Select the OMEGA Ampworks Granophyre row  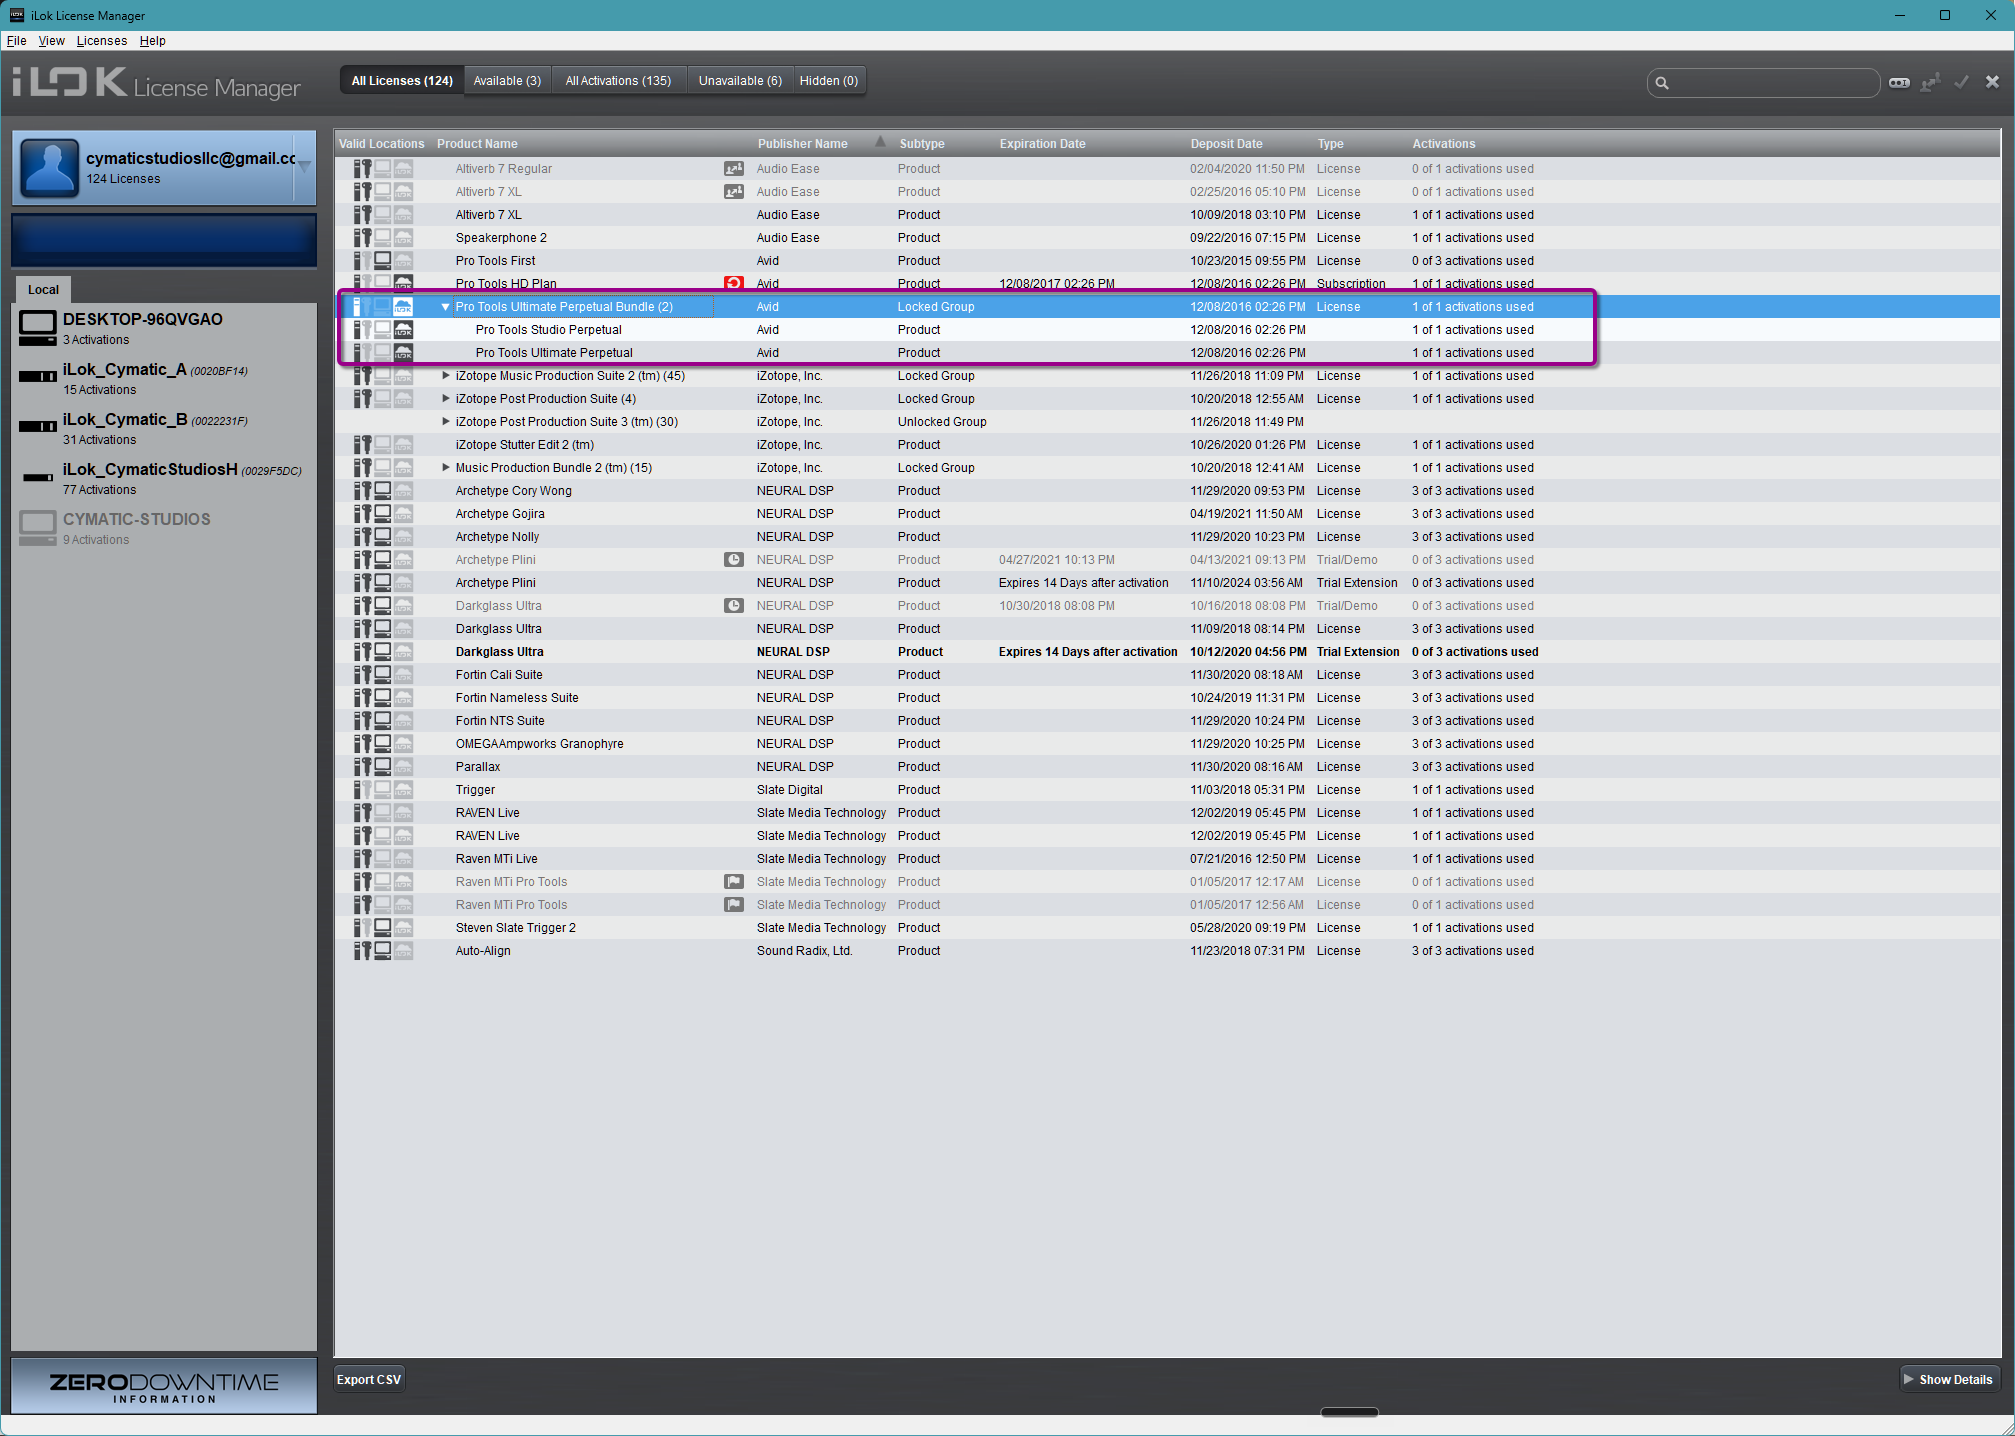click(x=1166, y=744)
